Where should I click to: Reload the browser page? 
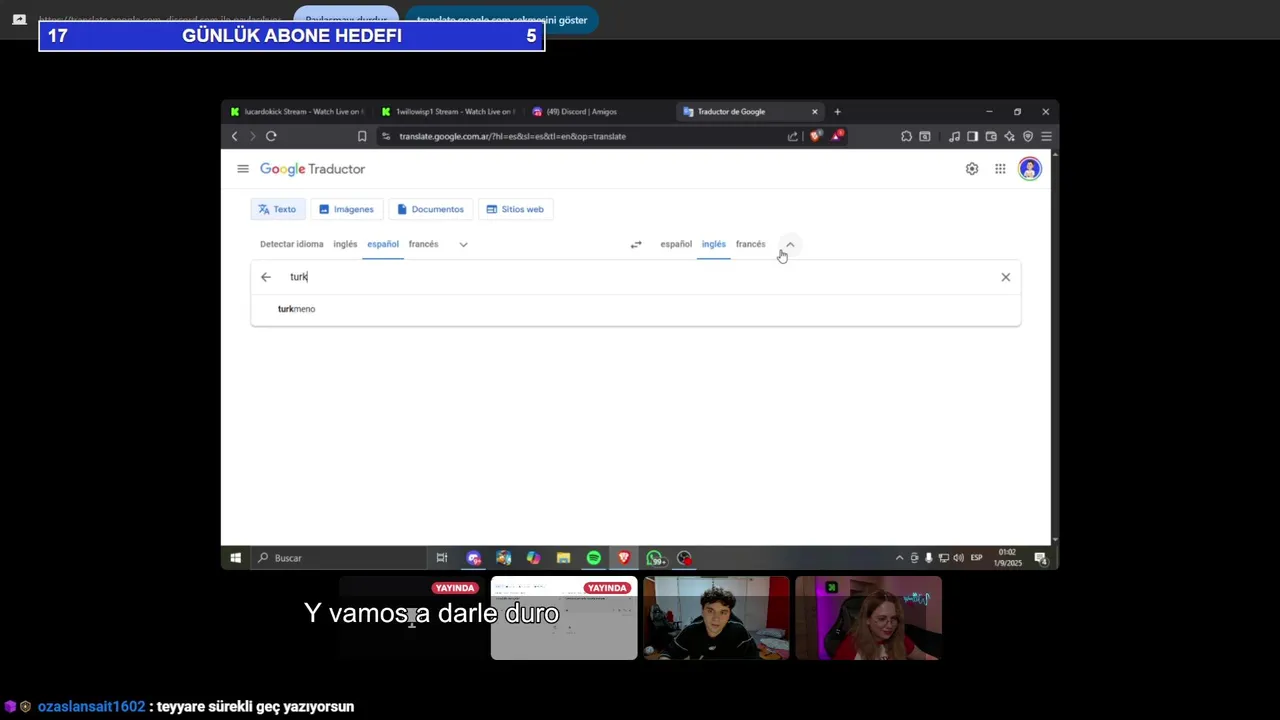[271, 136]
